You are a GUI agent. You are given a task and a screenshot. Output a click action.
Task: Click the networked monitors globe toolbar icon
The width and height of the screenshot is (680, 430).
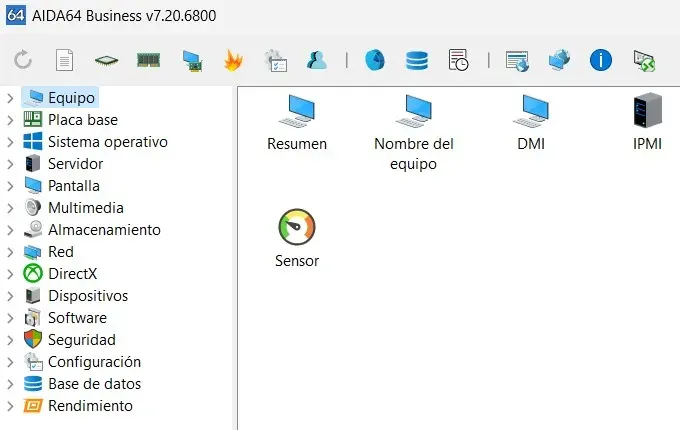(x=559, y=60)
